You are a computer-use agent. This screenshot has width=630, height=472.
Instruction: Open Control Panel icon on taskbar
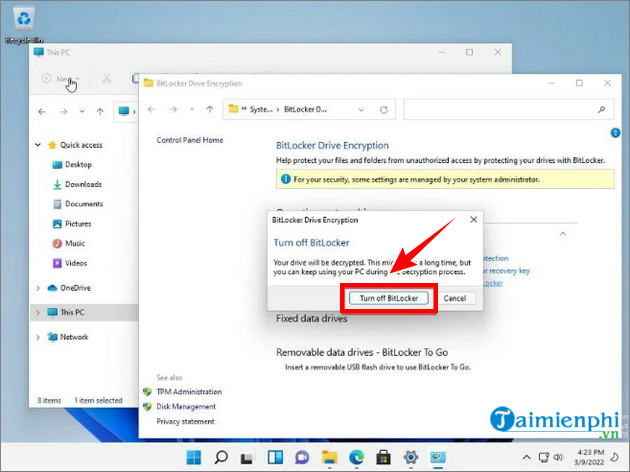(x=438, y=457)
